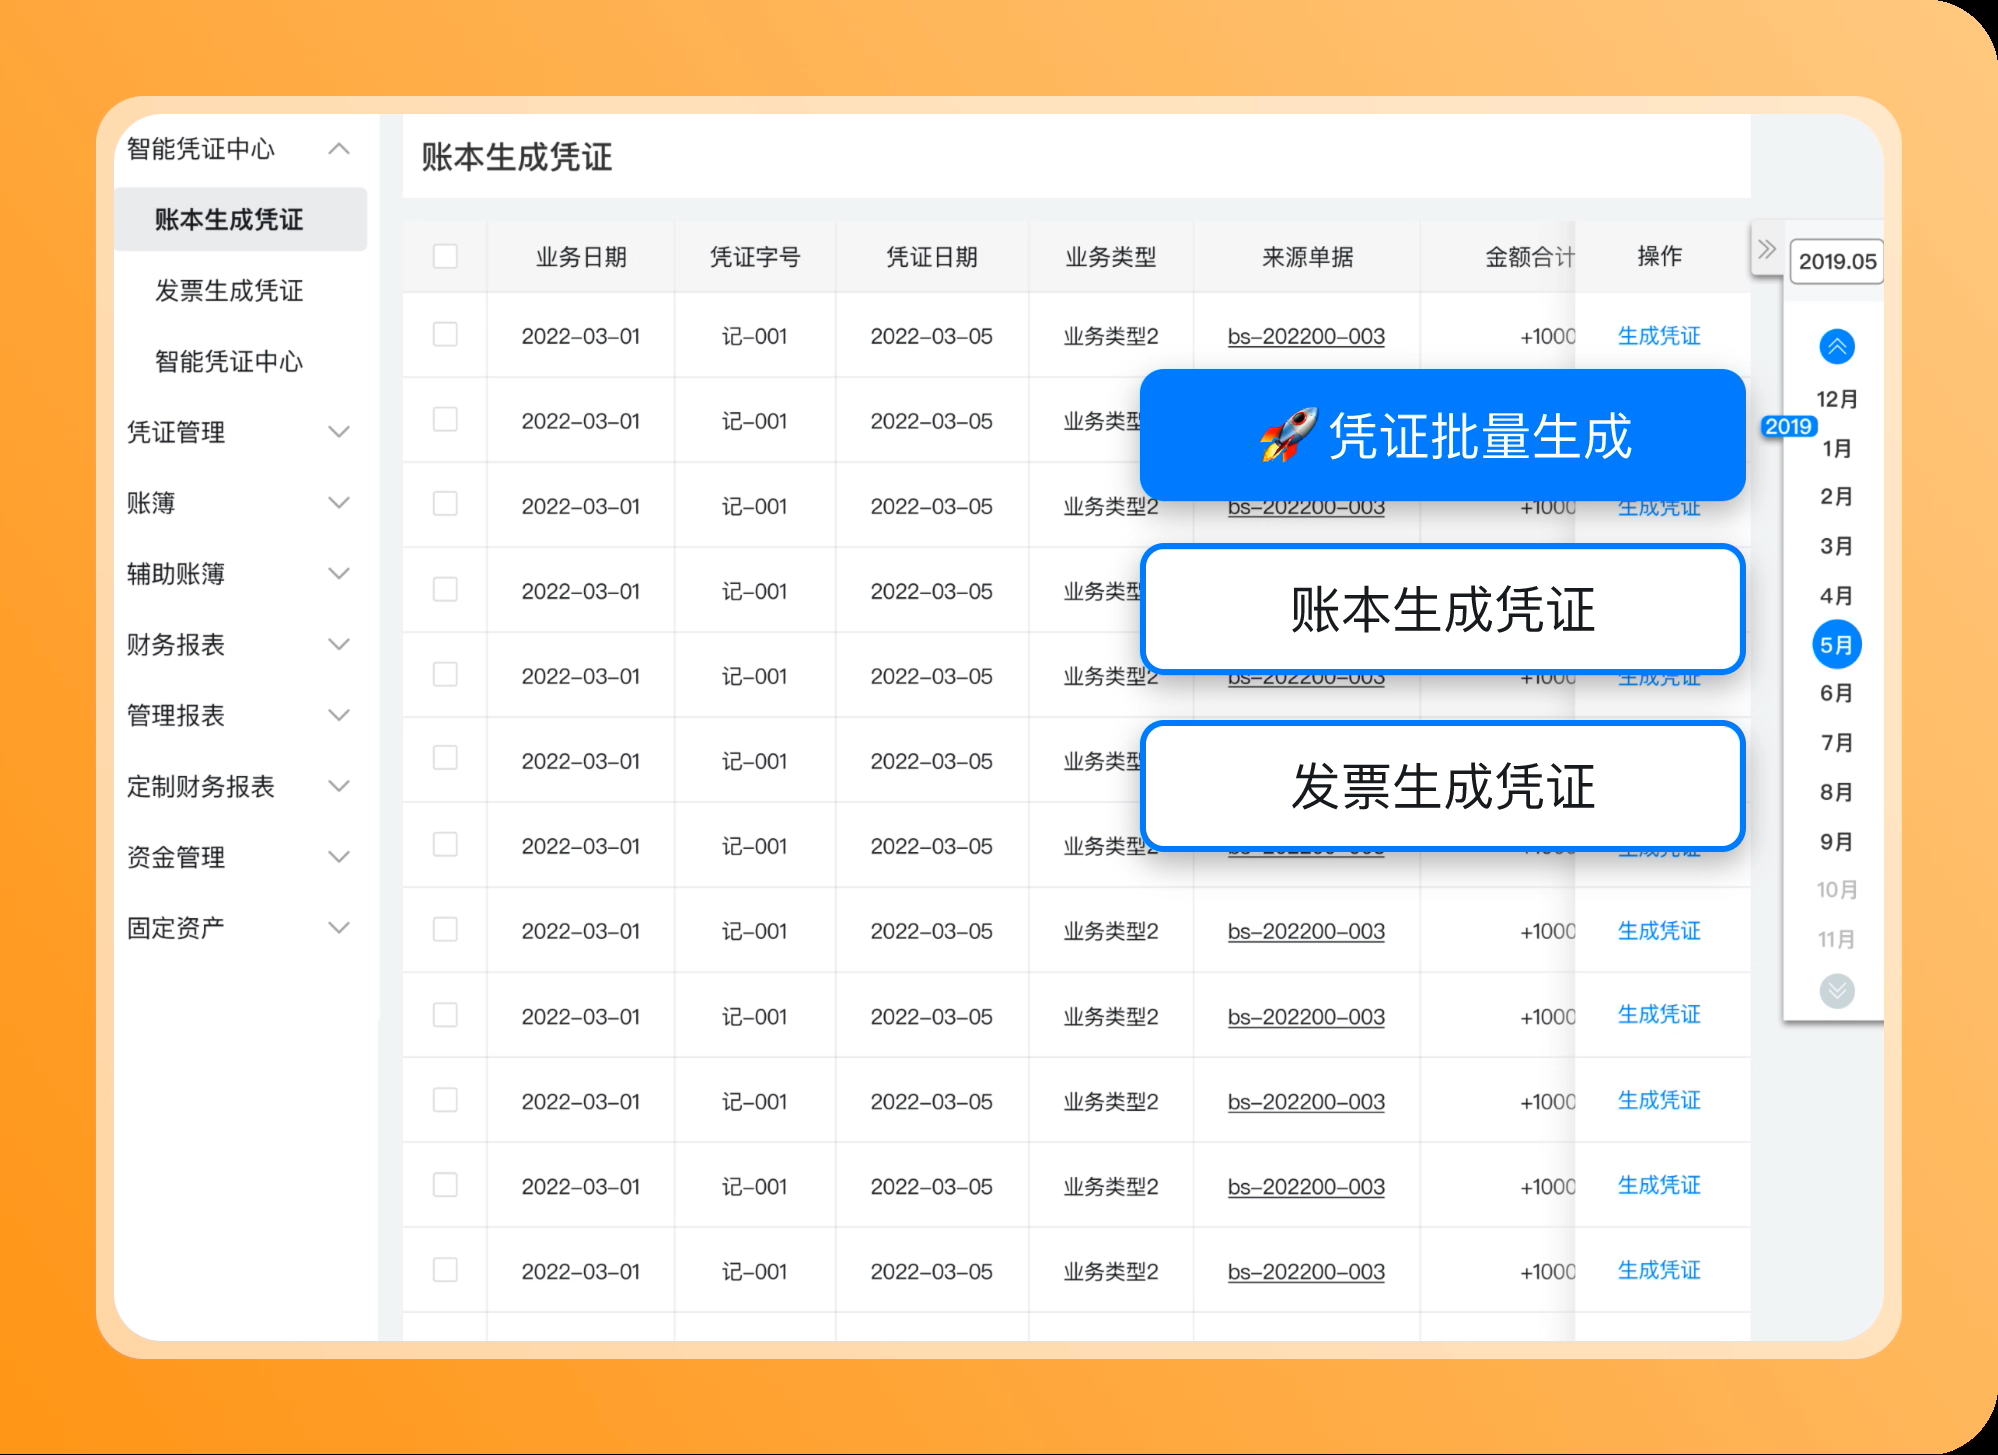Screen dimensions: 1998x1455
Task: Click 生成凭证 link in the ninth row
Action: pyautogui.click(x=1659, y=1014)
